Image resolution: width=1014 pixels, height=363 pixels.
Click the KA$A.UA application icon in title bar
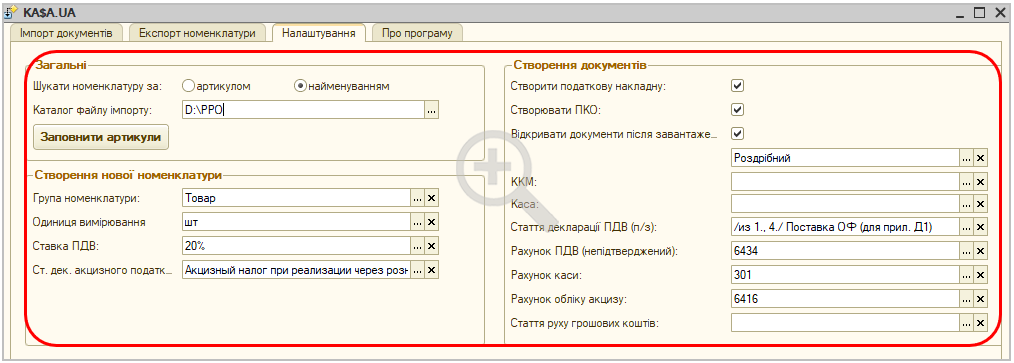pos(11,12)
